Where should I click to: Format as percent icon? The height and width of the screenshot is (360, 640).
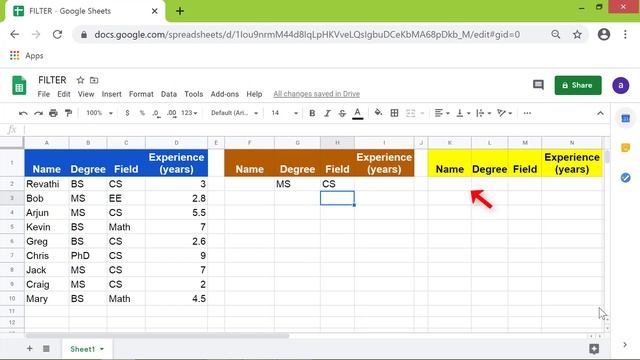142,113
